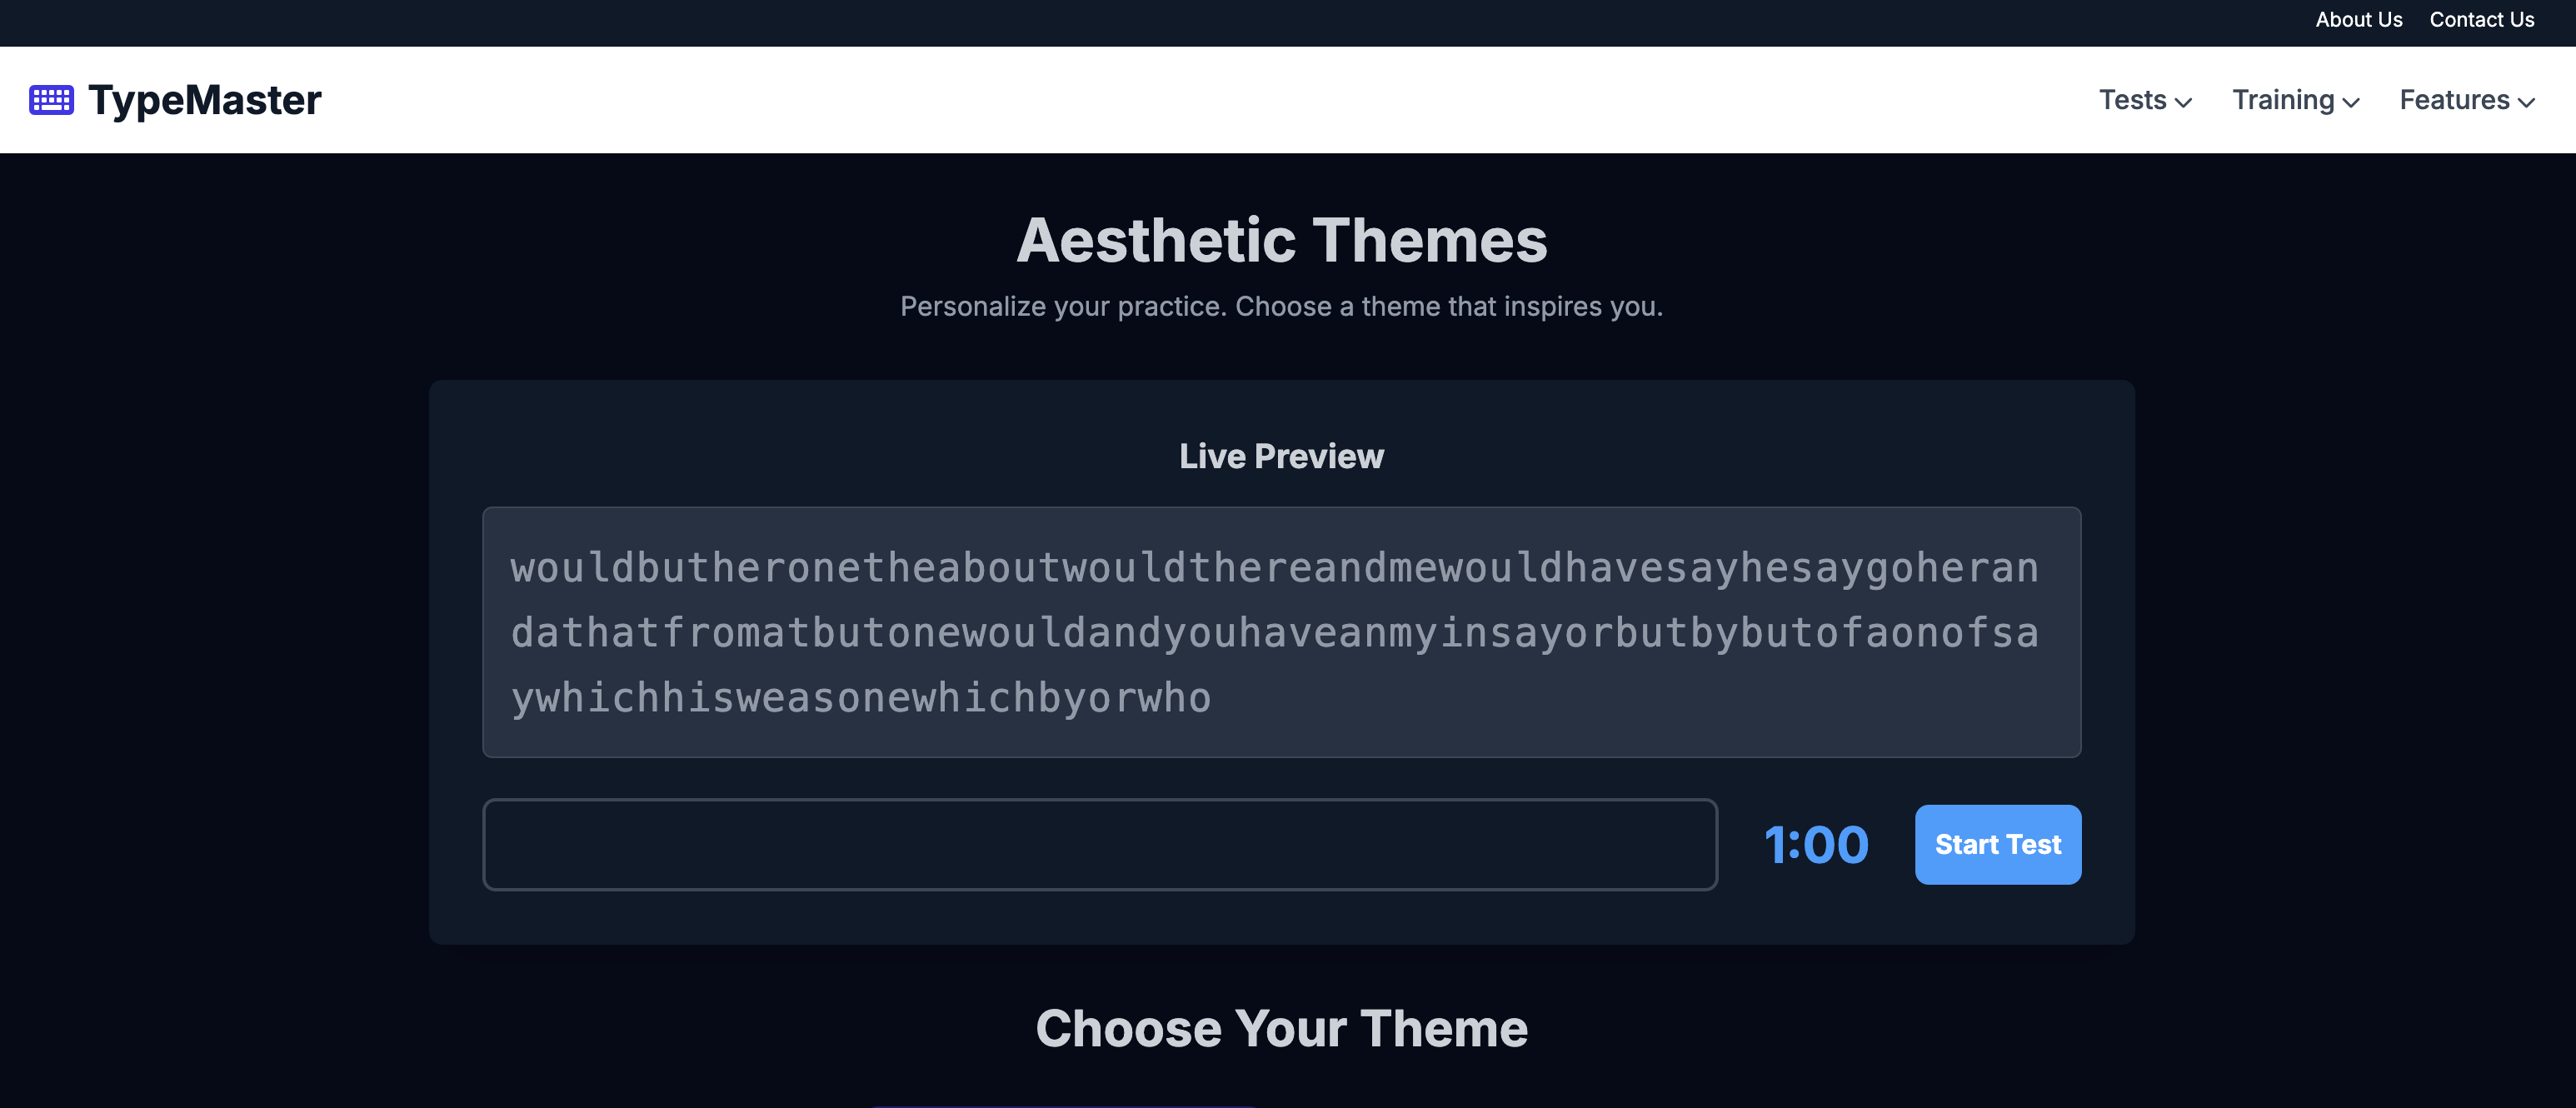Select Tests in the navigation bar
The width and height of the screenshot is (2576, 1108).
(x=2132, y=100)
